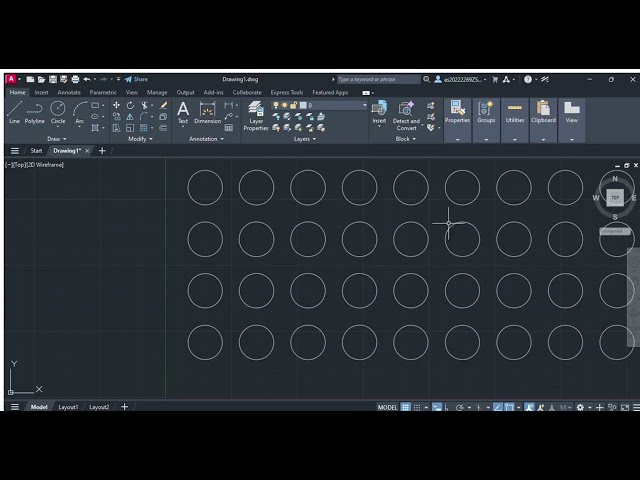Open the Clipboard panel dropdown

coord(543,140)
